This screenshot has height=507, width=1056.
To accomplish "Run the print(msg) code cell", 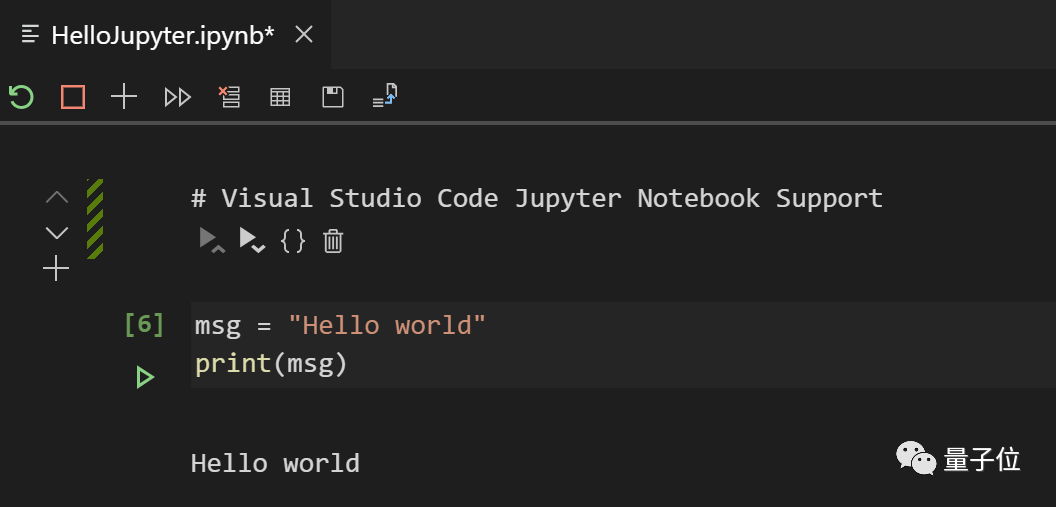I will coord(145,377).
